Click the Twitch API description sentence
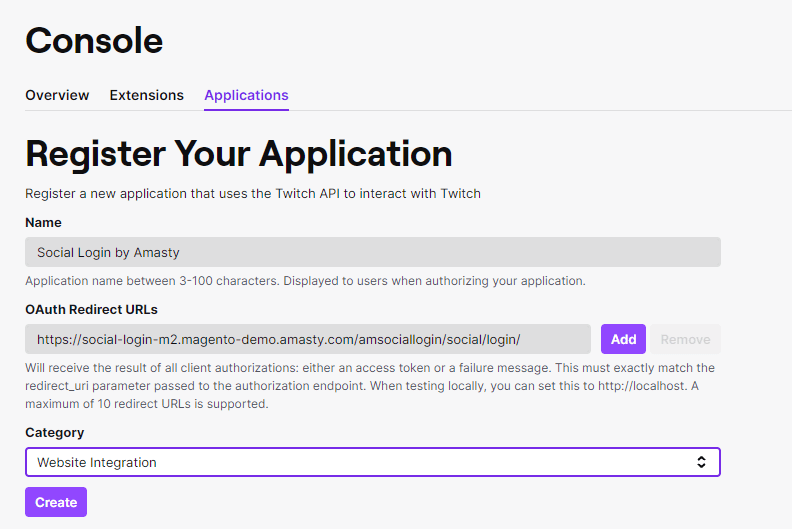This screenshot has width=792, height=529. [253, 194]
